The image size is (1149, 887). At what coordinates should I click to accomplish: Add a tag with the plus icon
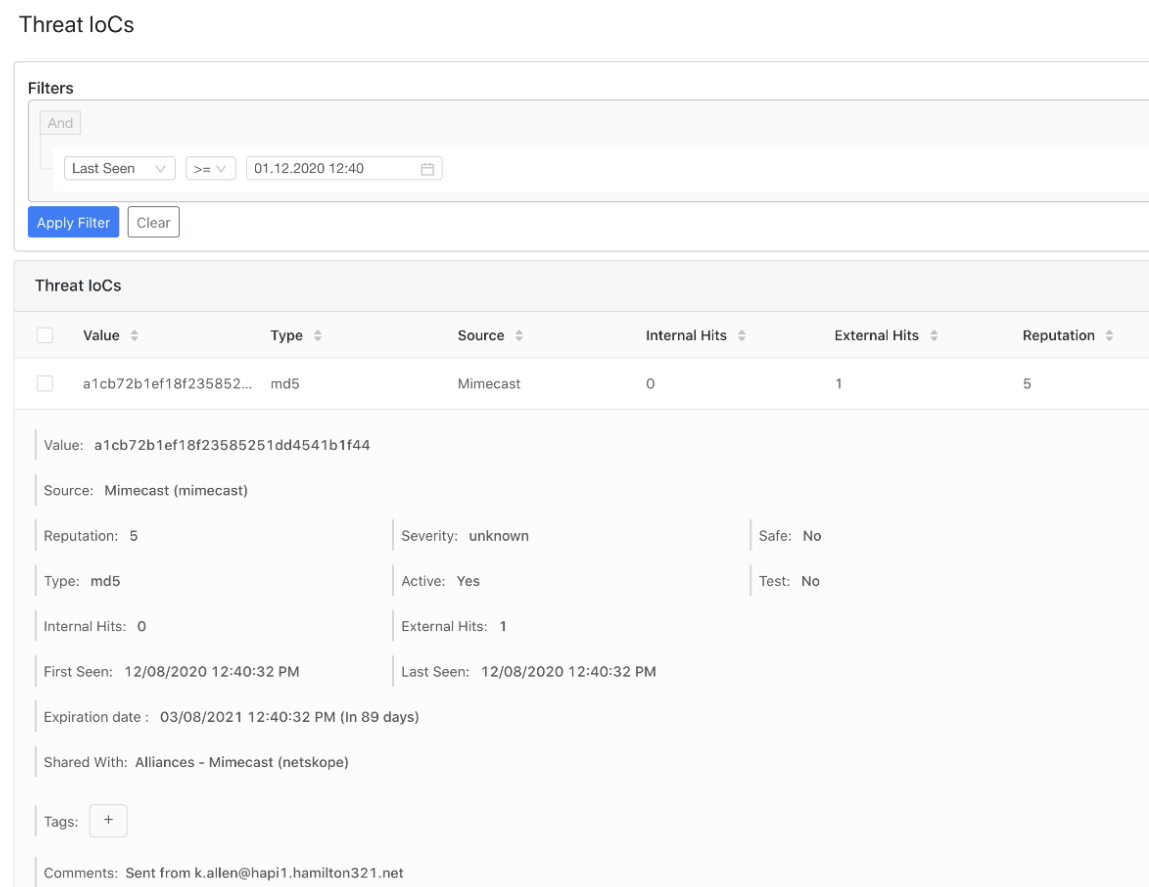pyautogui.click(x=109, y=820)
